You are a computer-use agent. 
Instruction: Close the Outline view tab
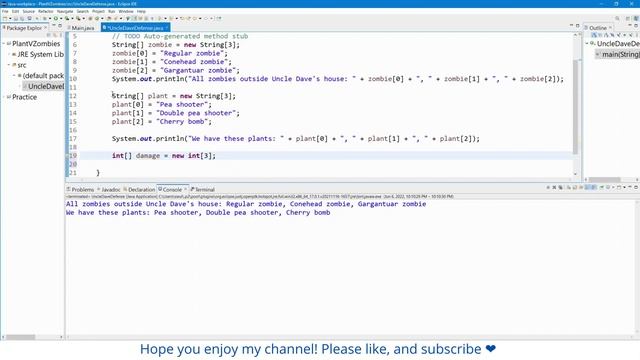click(x=610, y=28)
